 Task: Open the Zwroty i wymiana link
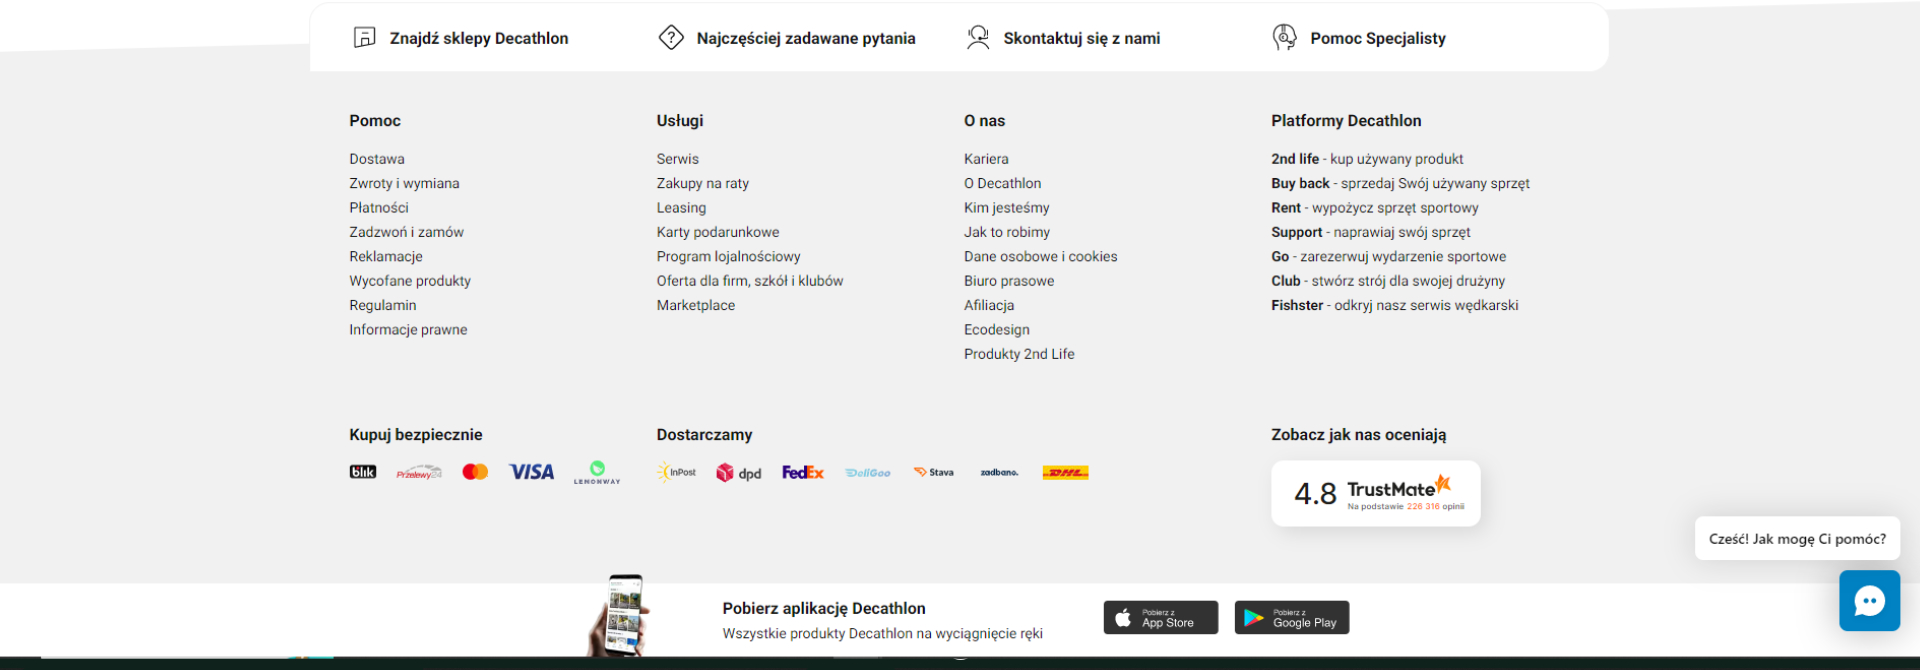(404, 183)
